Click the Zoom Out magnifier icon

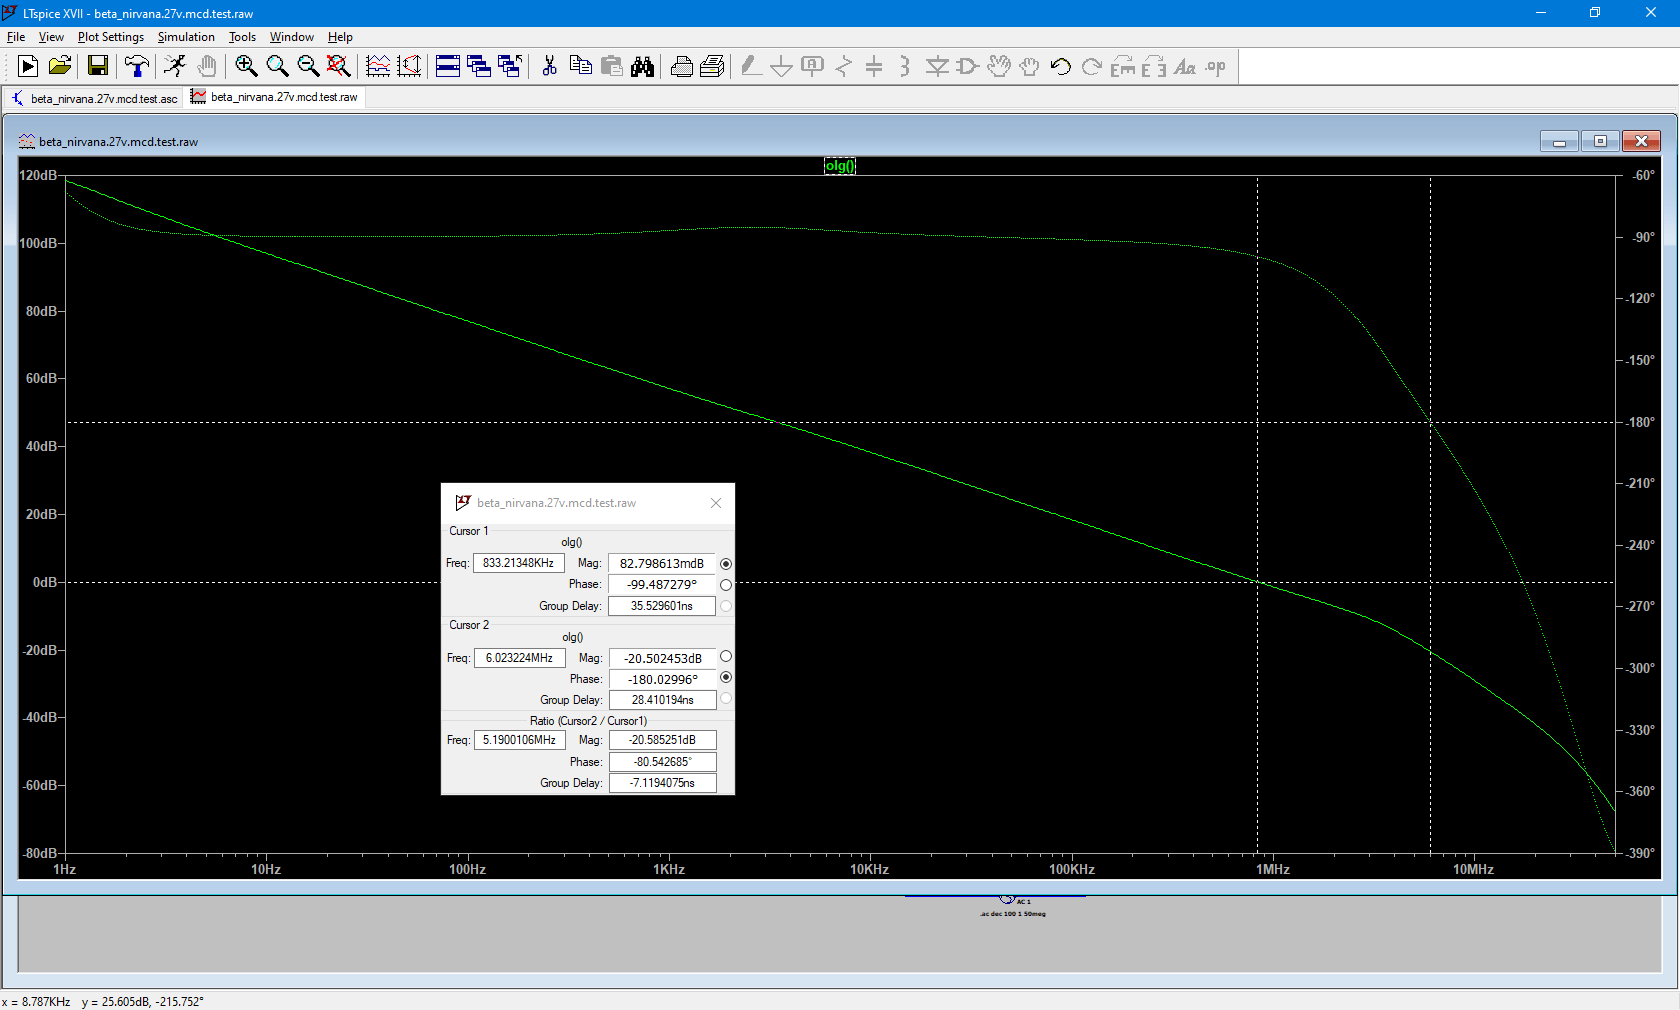[x=308, y=66]
